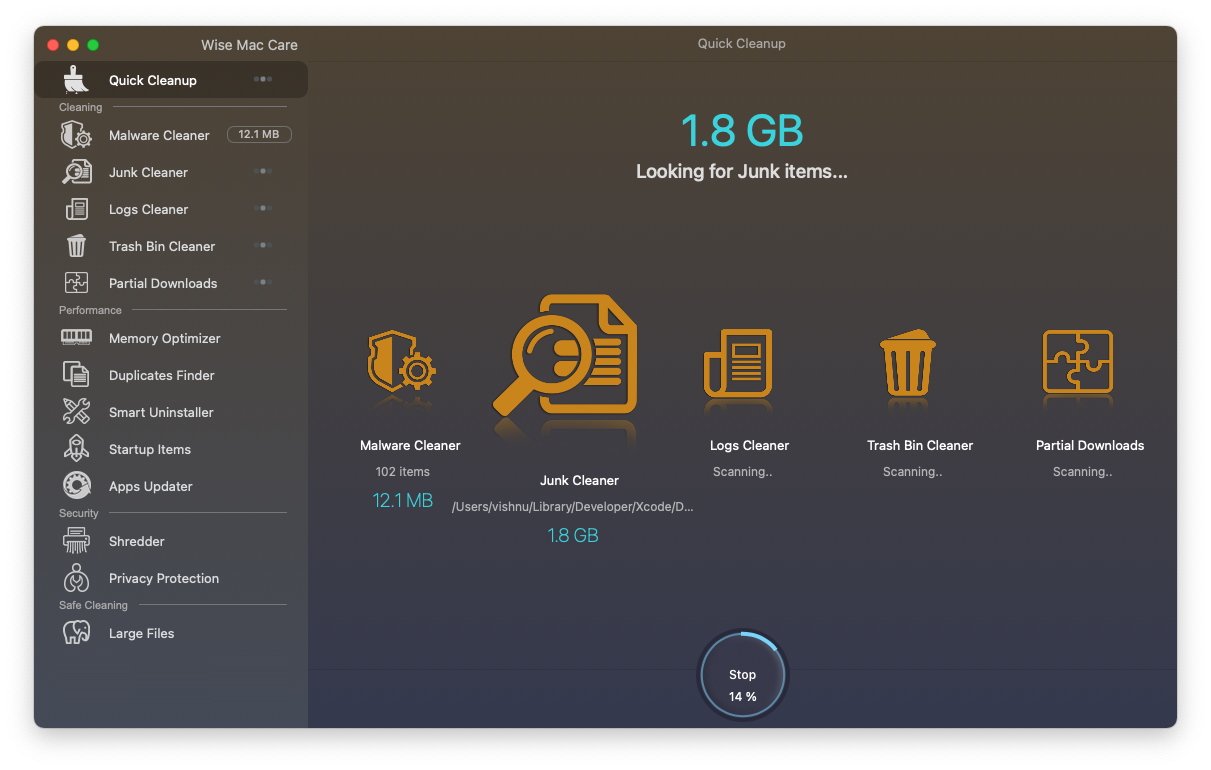Click the large orange Partial Downloads puzzle icon
This screenshot has height=770, width=1211.
pyautogui.click(x=1078, y=361)
